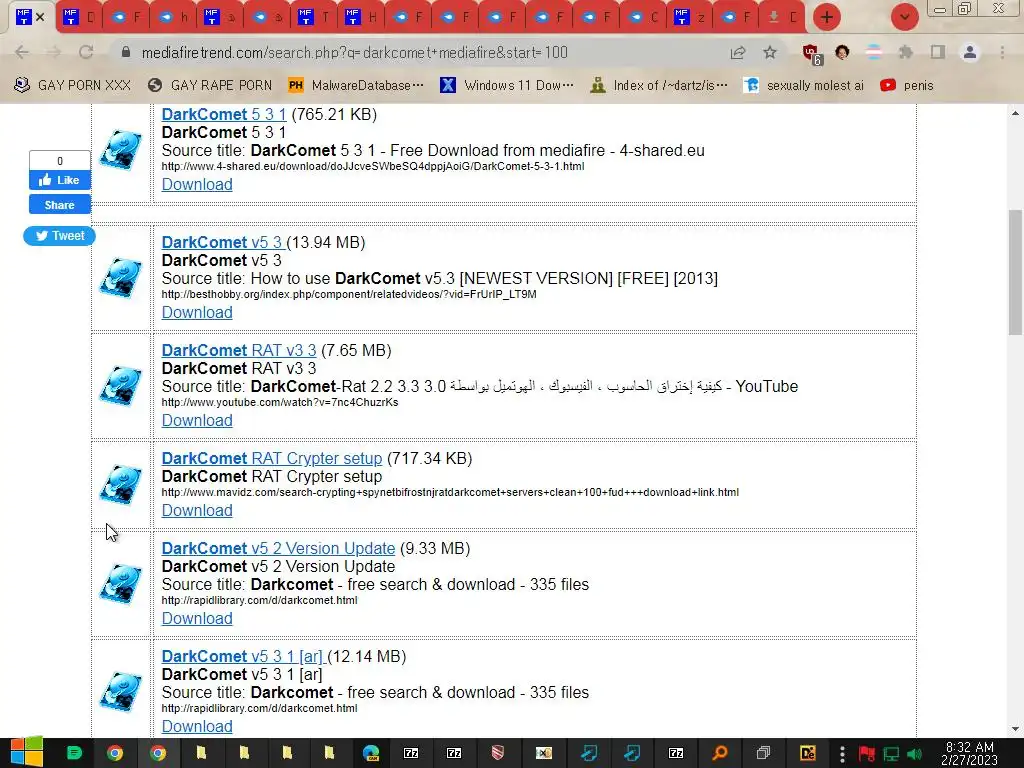Bookmark this page with the star icon

(770, 52)
